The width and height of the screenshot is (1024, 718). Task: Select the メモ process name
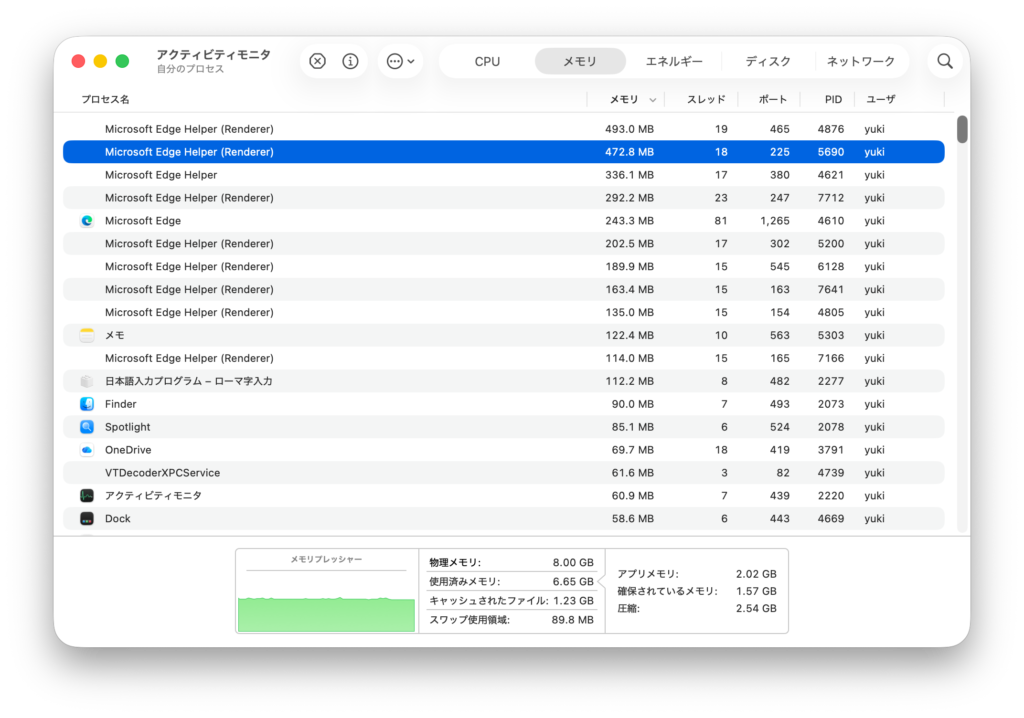point(115,335)
